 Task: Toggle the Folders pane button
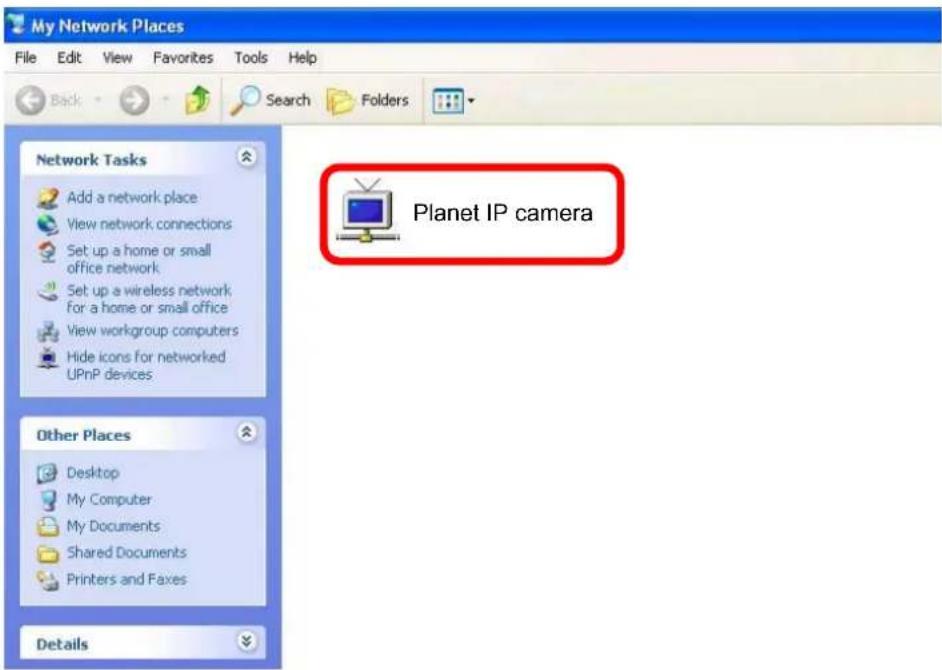[368, 100]
